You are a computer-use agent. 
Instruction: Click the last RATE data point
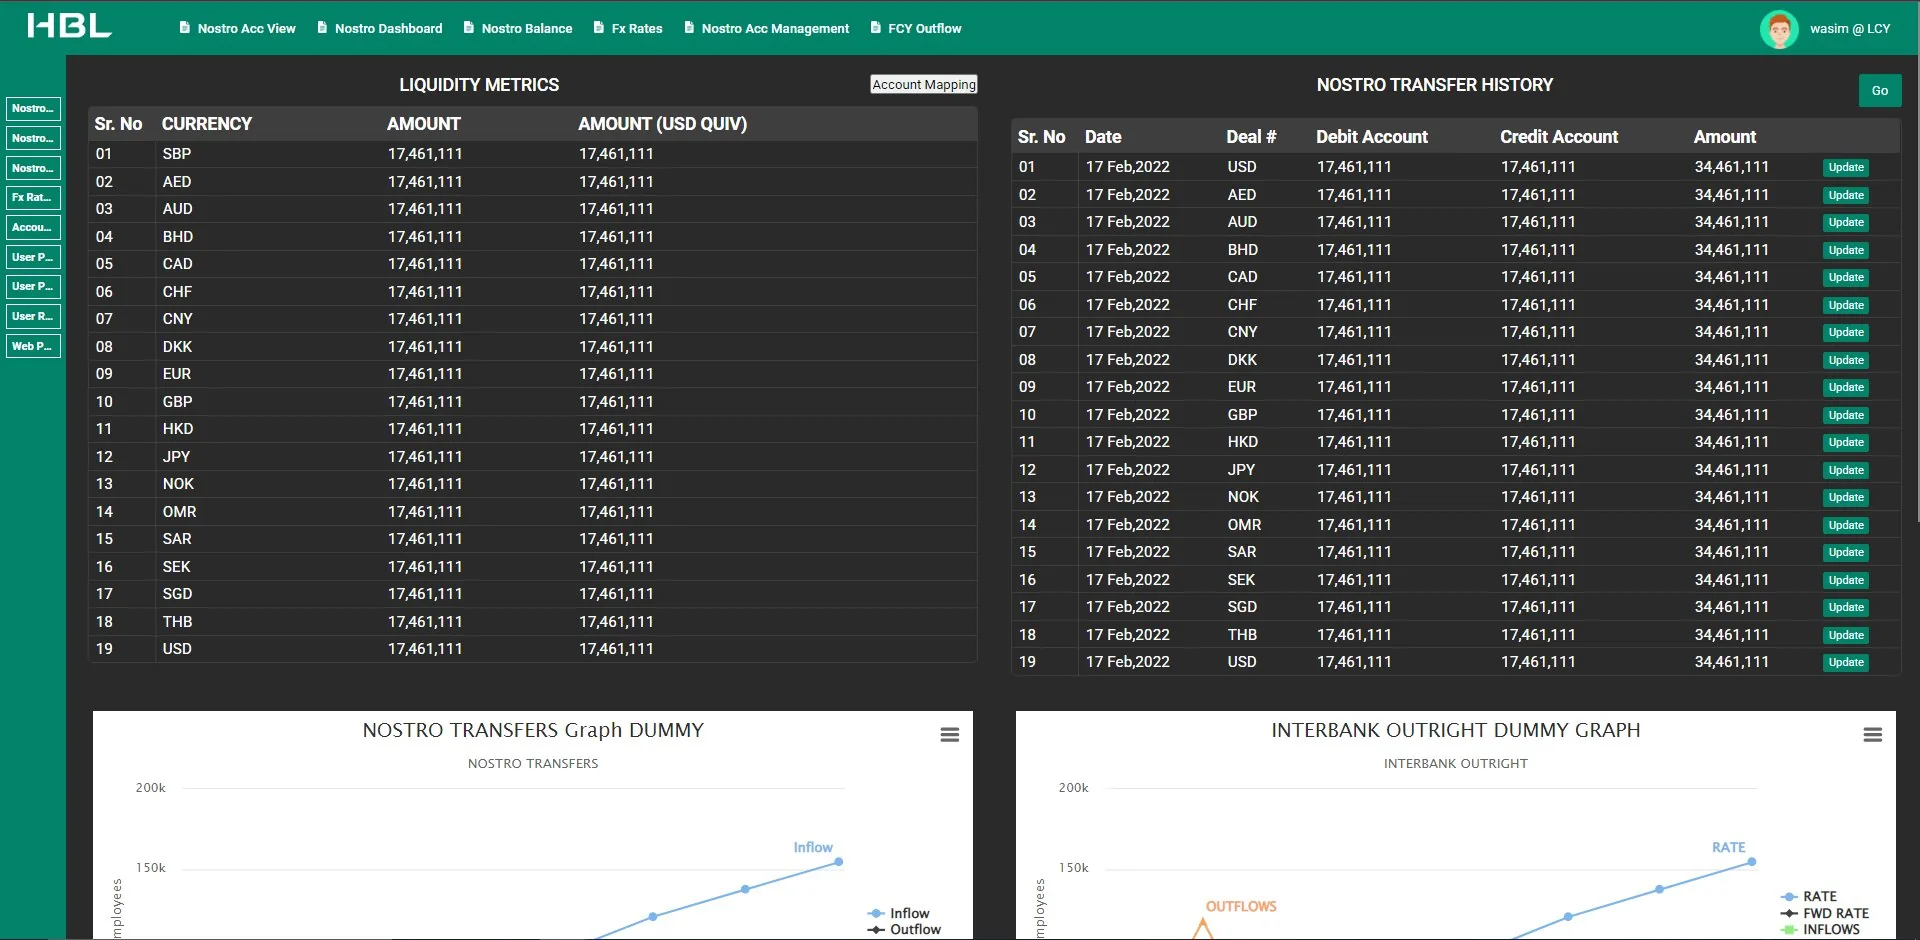tap(1752, 861)
